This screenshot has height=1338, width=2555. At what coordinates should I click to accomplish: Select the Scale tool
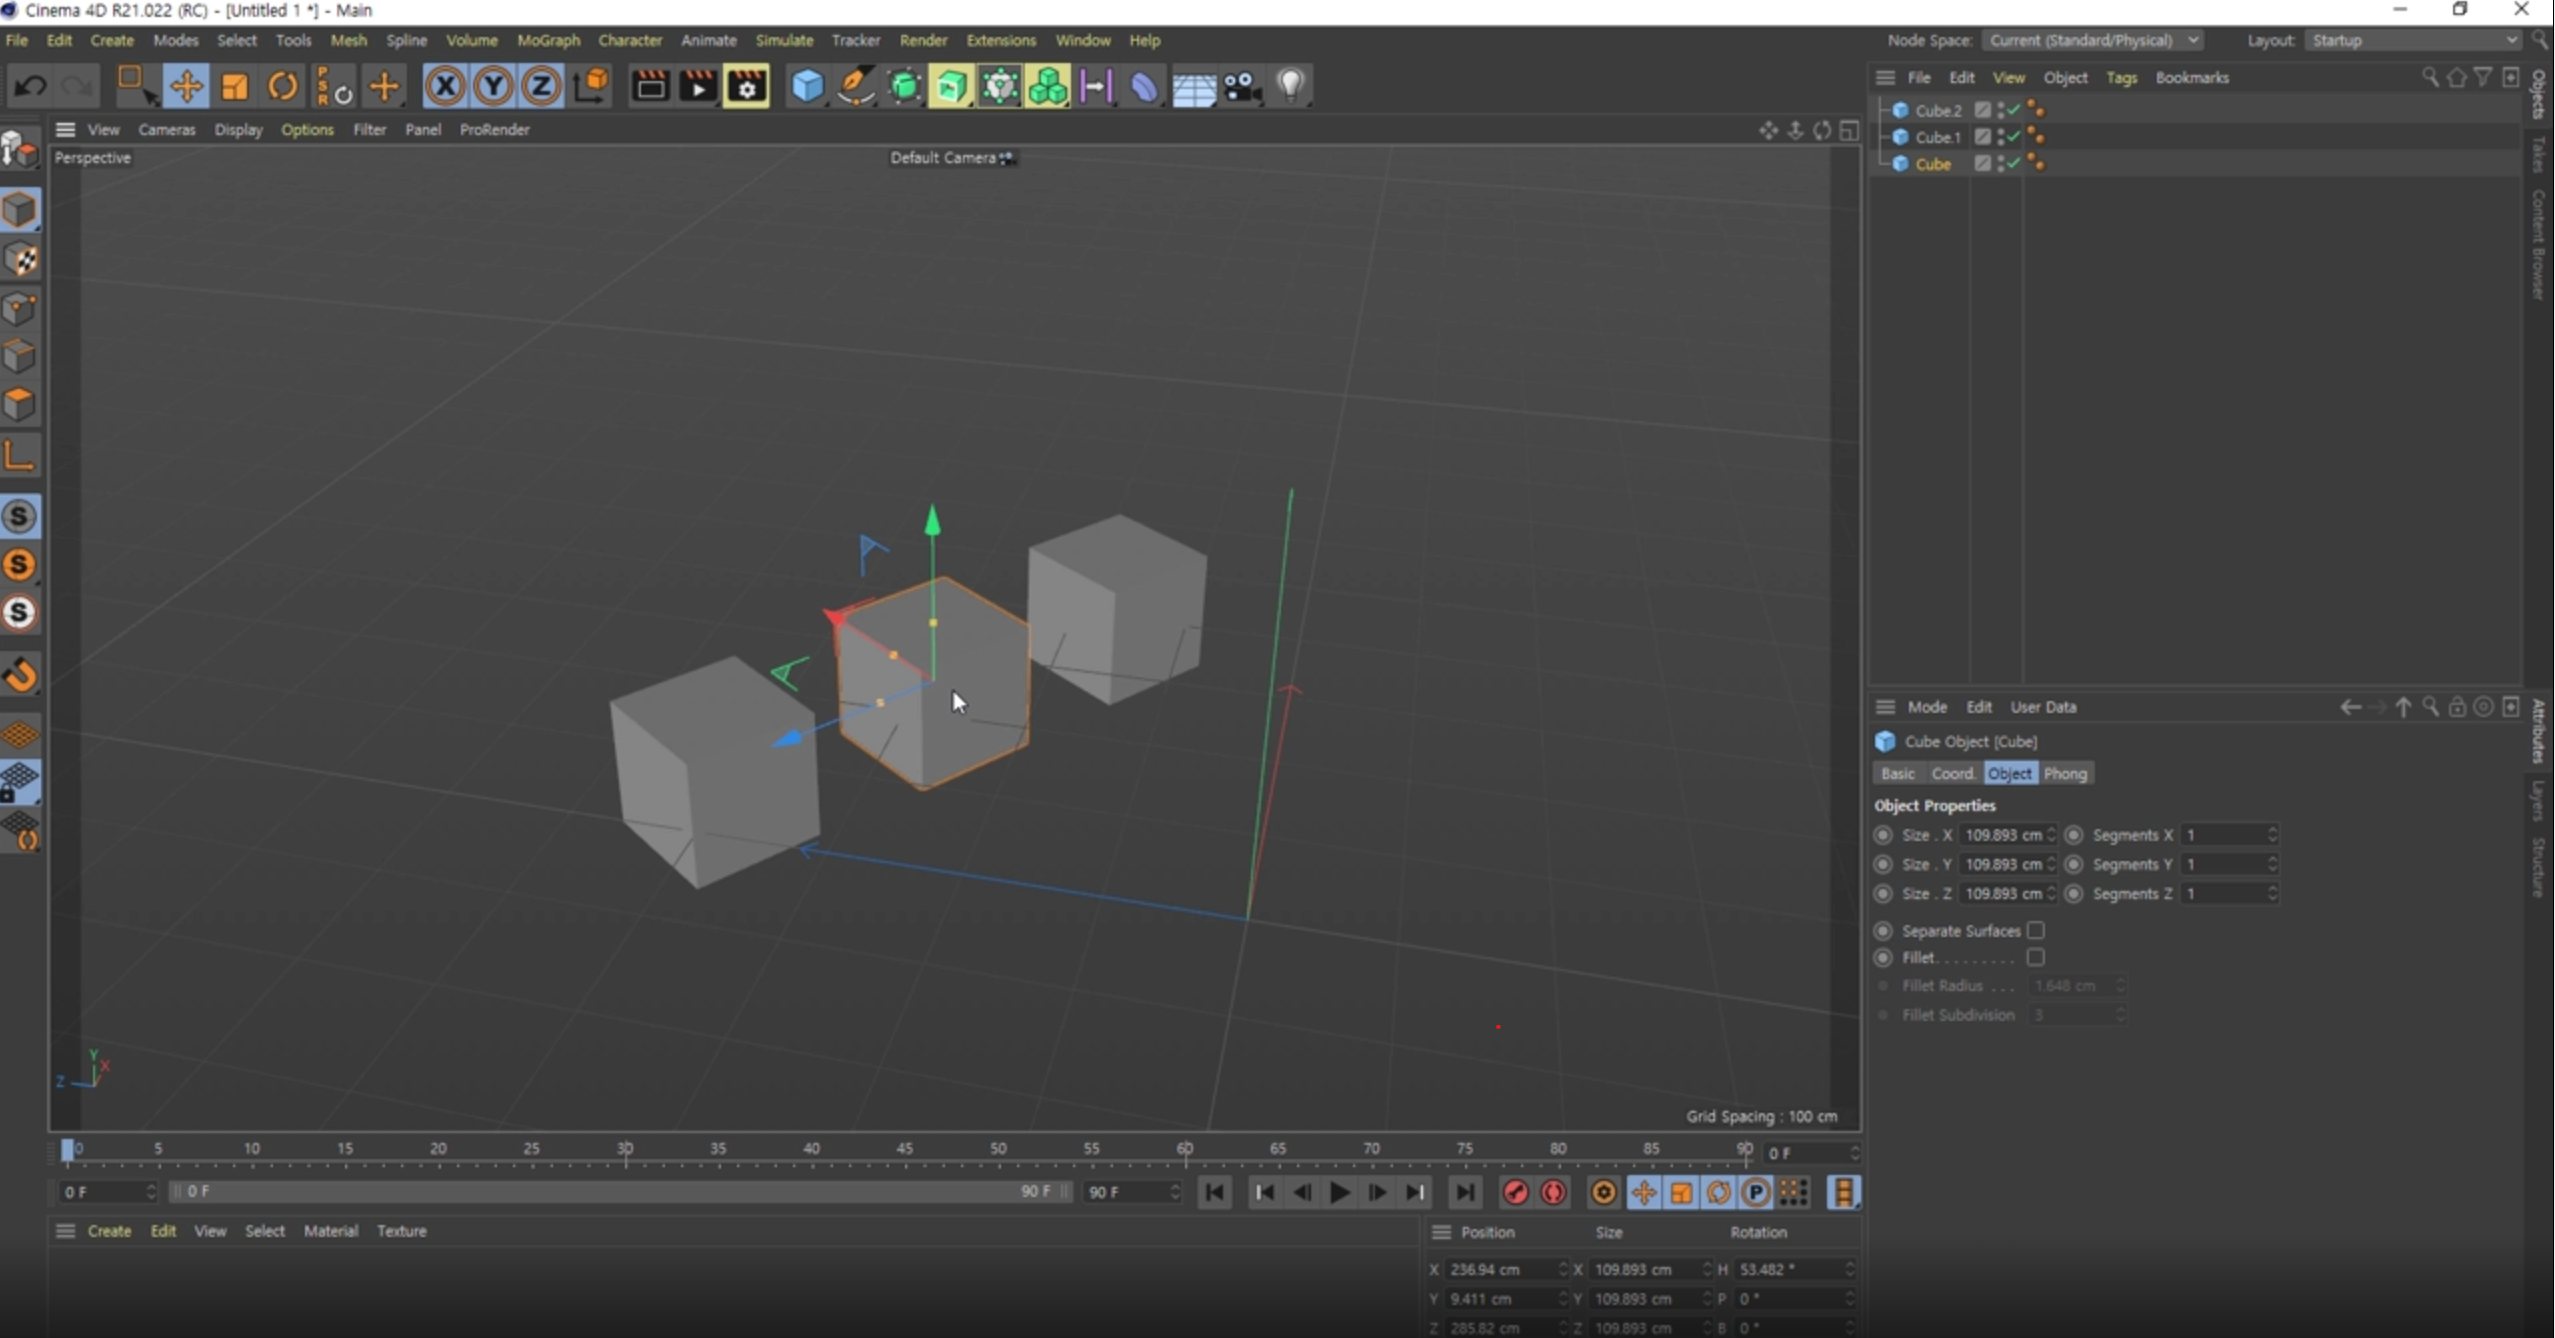pos(235,86)
